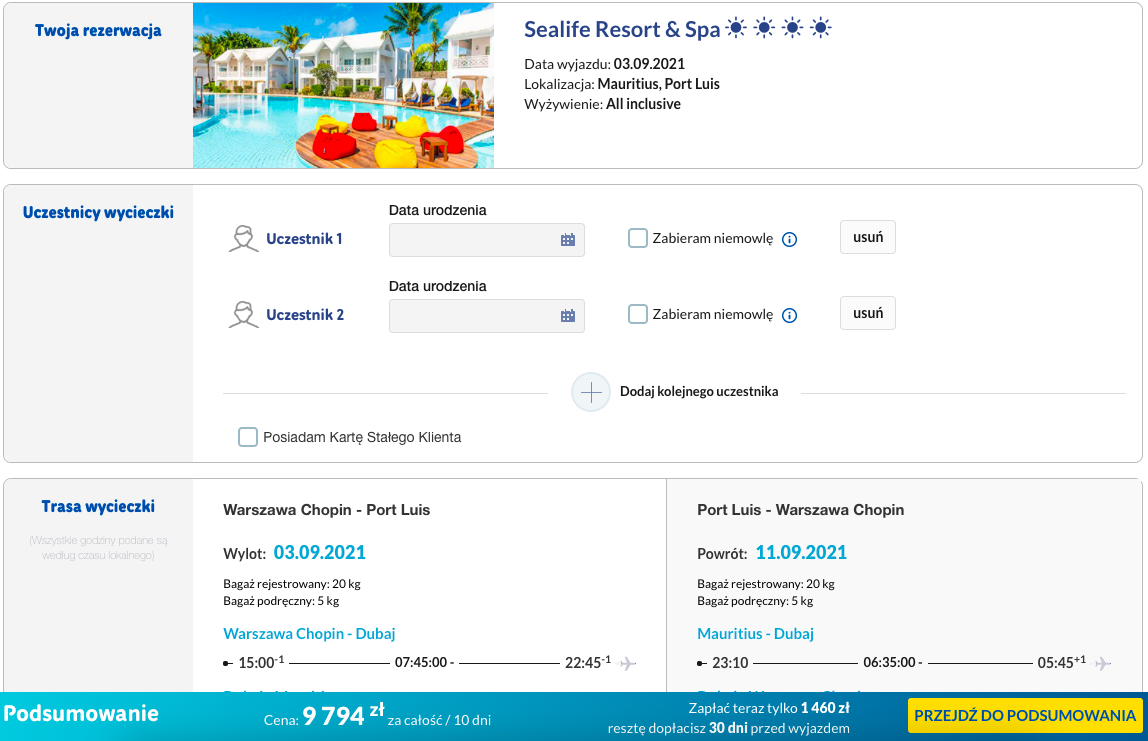This screenshot has width=1148, height=741.
Task: Open the Sealife Resort pool photo
Action: 343,85
